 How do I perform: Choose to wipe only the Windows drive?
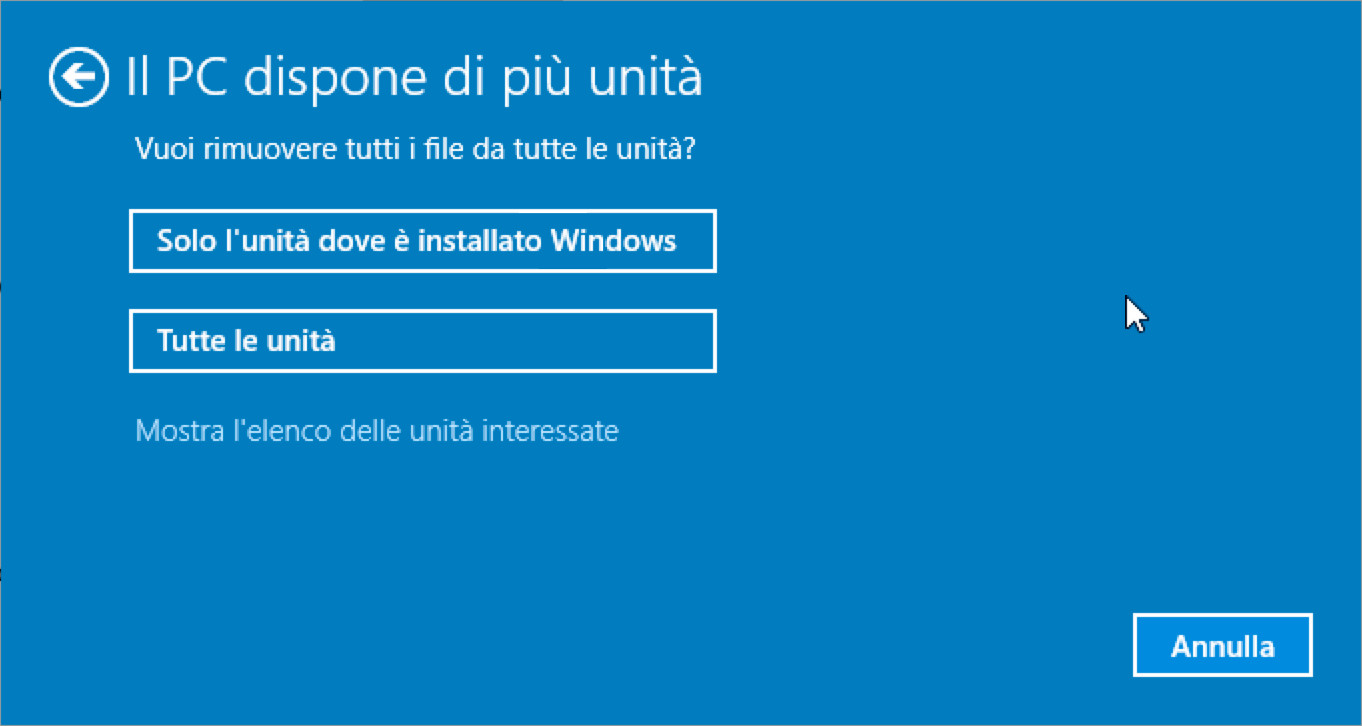pos(422,241)
